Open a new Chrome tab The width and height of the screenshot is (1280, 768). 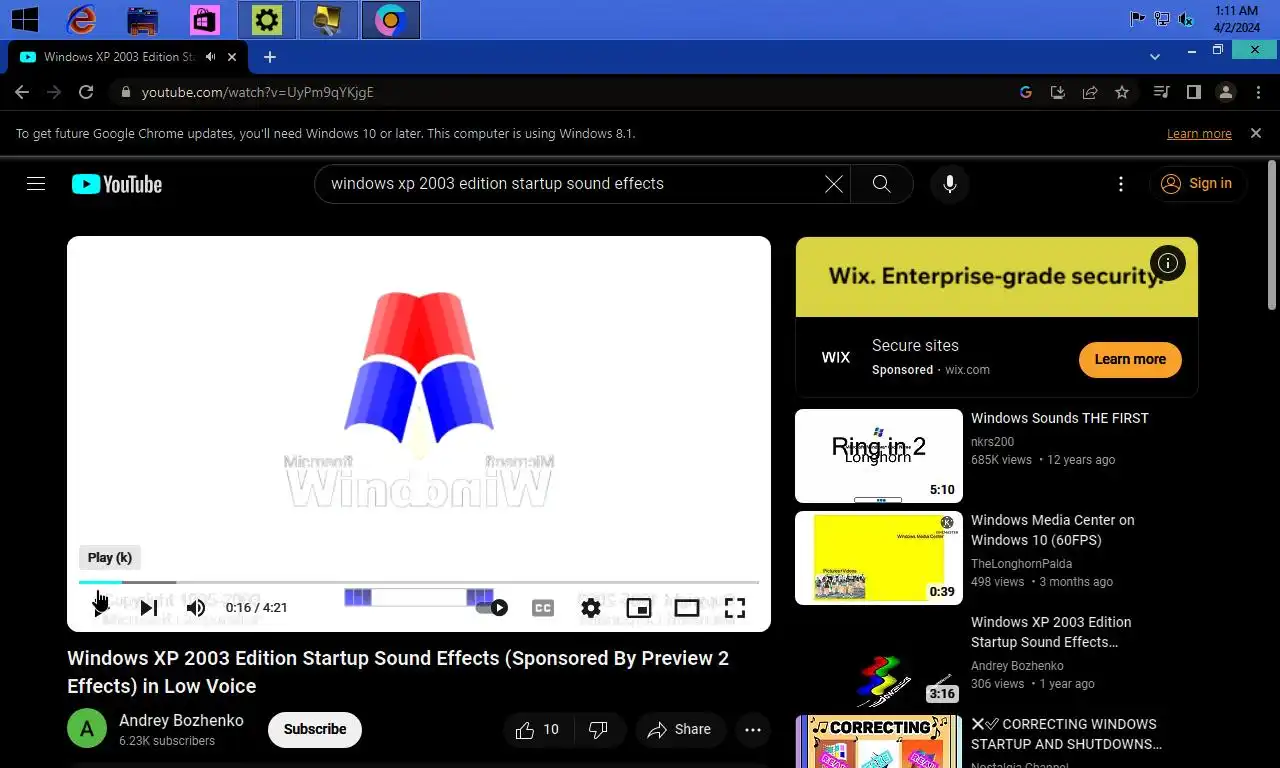pyautogui.click(x=269, y=57)
